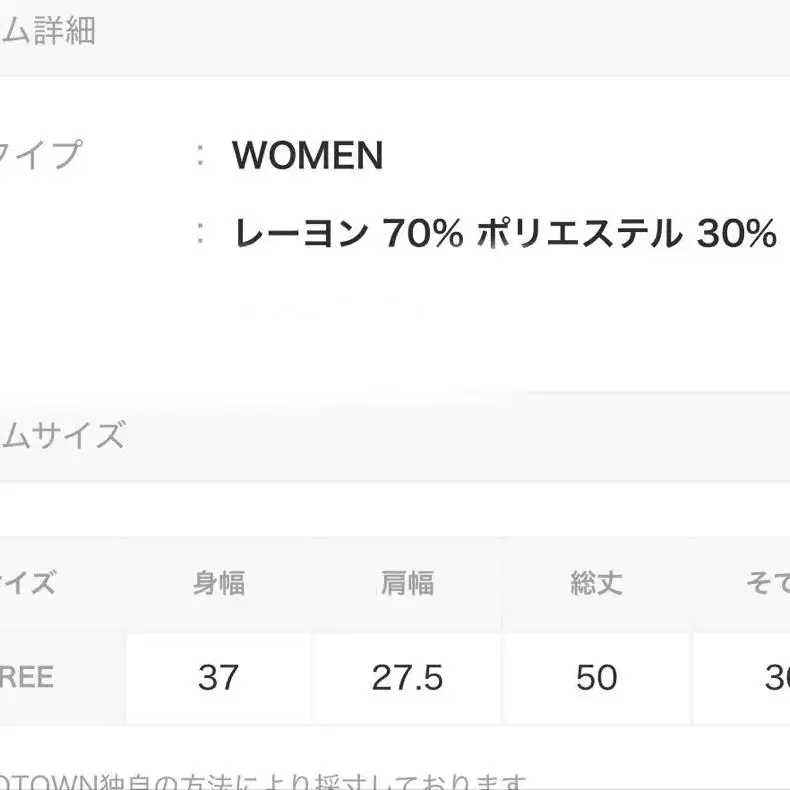
Task: Select the FREE size row label
Action: click(28, 677)
